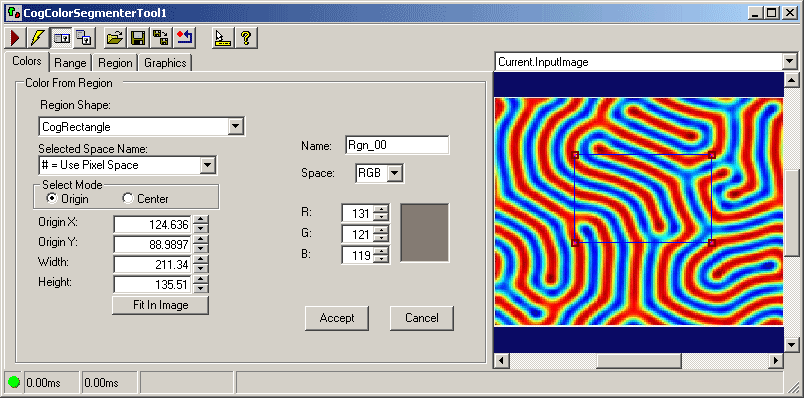Click the Fit In Image button
Image resolution: width=804 pixels, height=398 pixels.
coord(160,305)
